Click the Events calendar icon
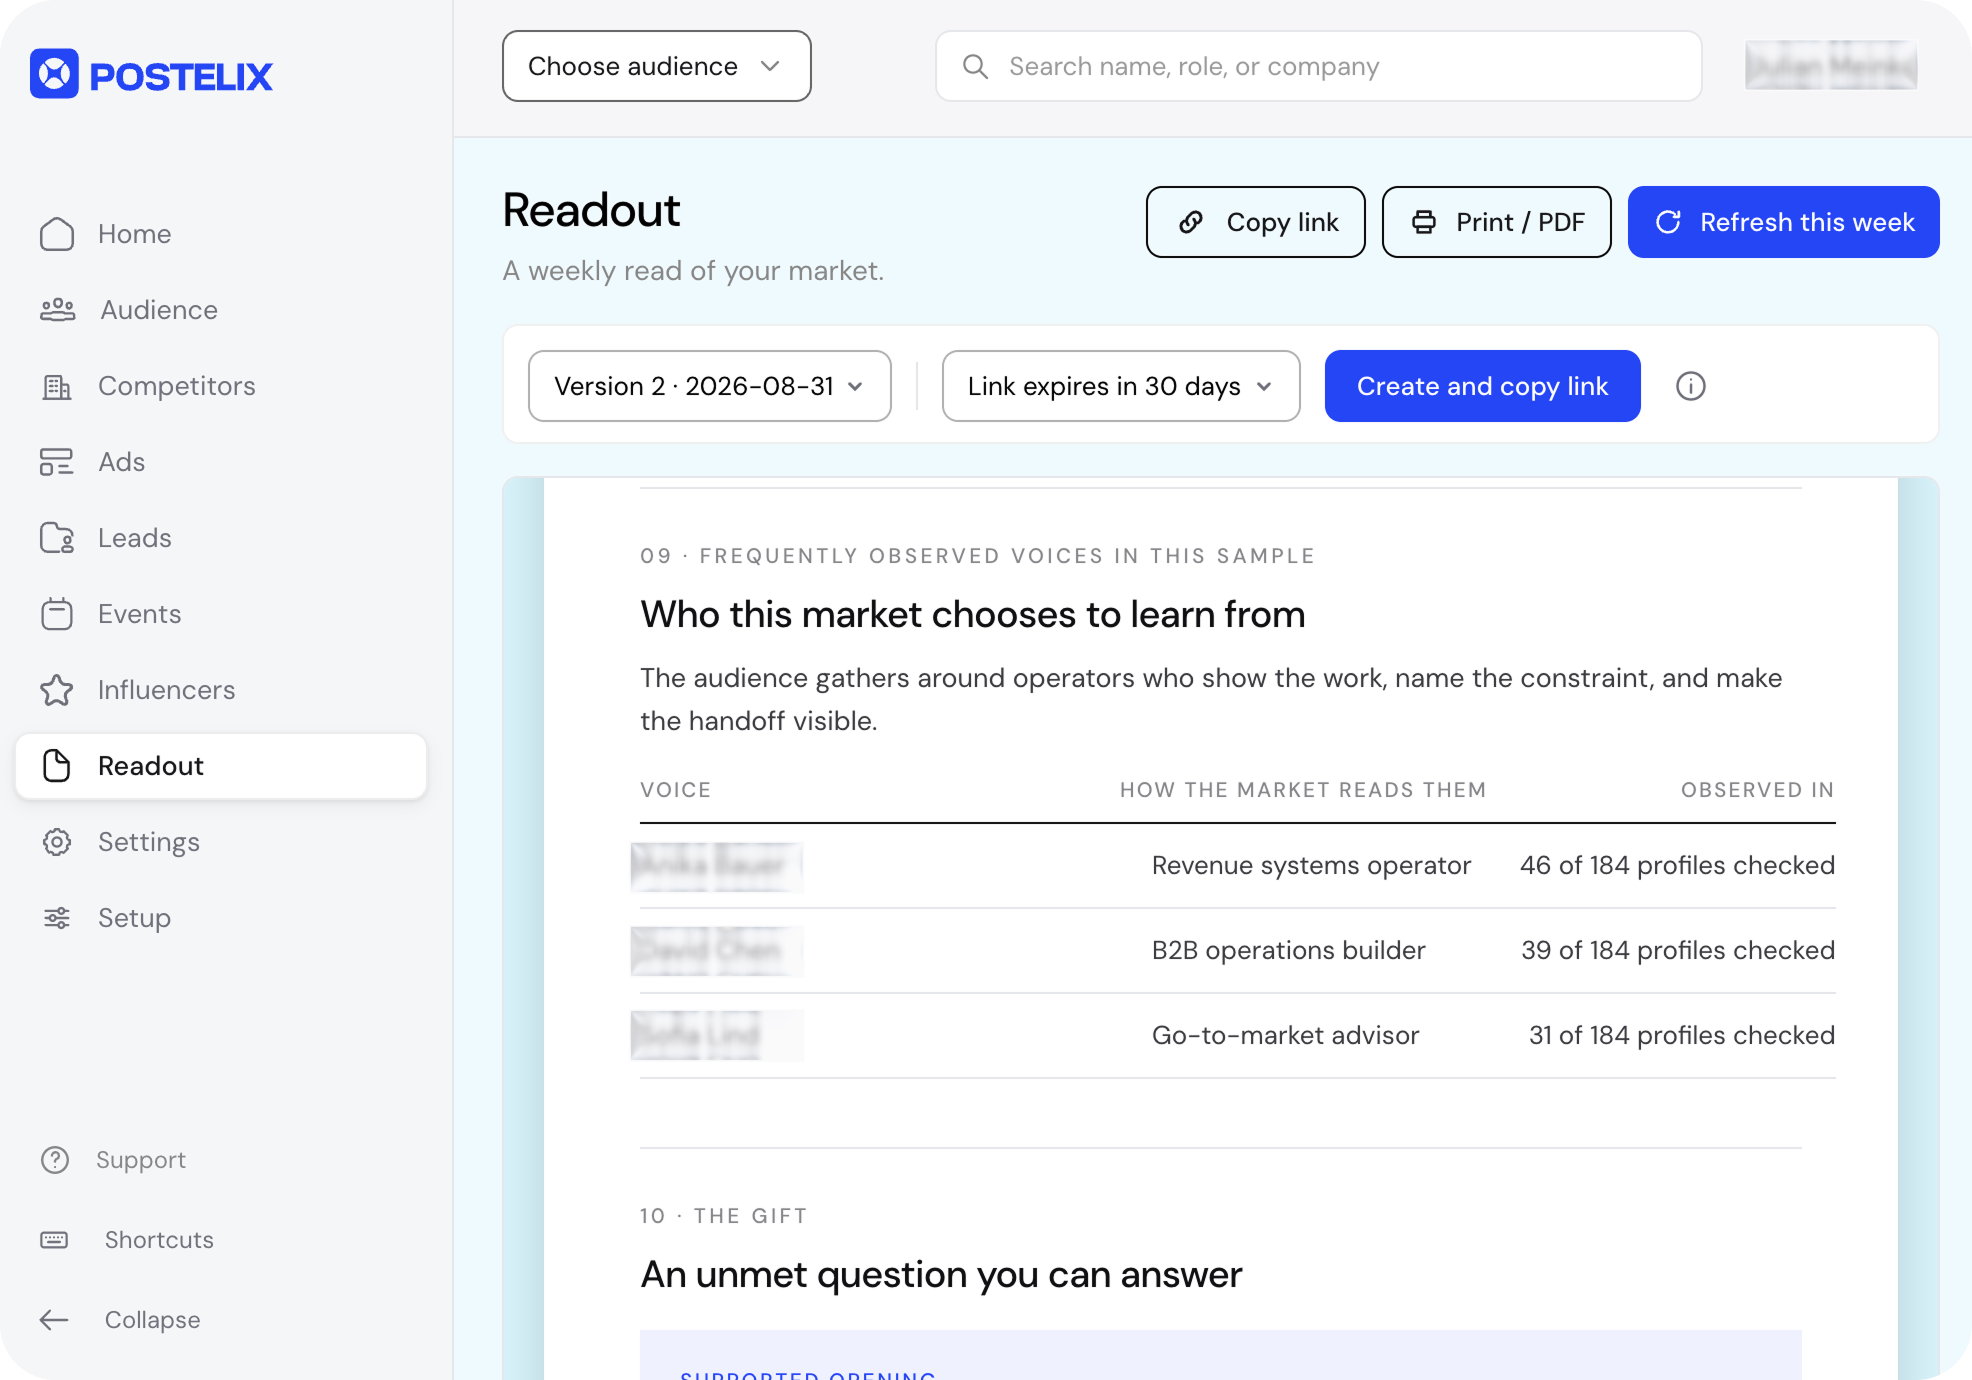Screen dimensions: 1972x1380 (x=57, y=614)
